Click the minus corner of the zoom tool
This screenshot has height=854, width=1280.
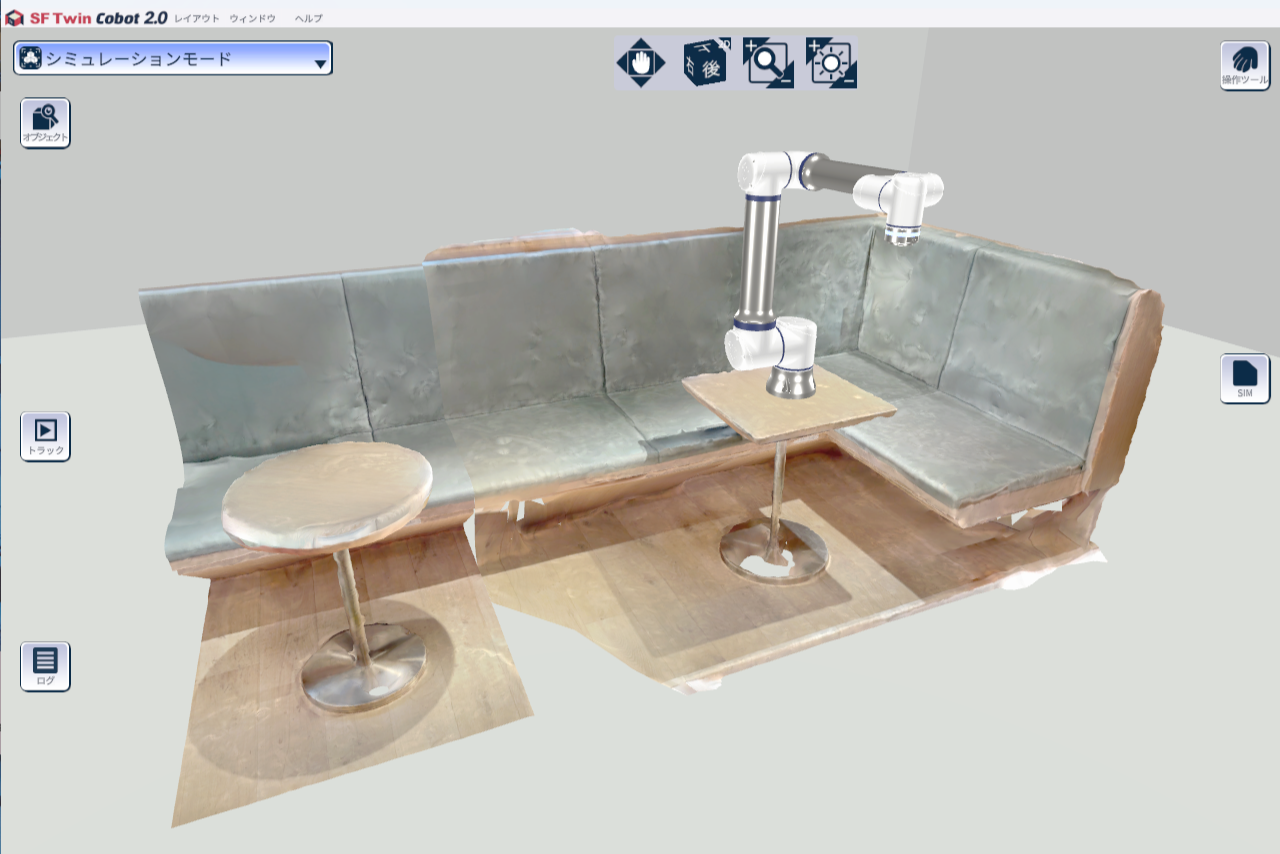tap(786, 80)
